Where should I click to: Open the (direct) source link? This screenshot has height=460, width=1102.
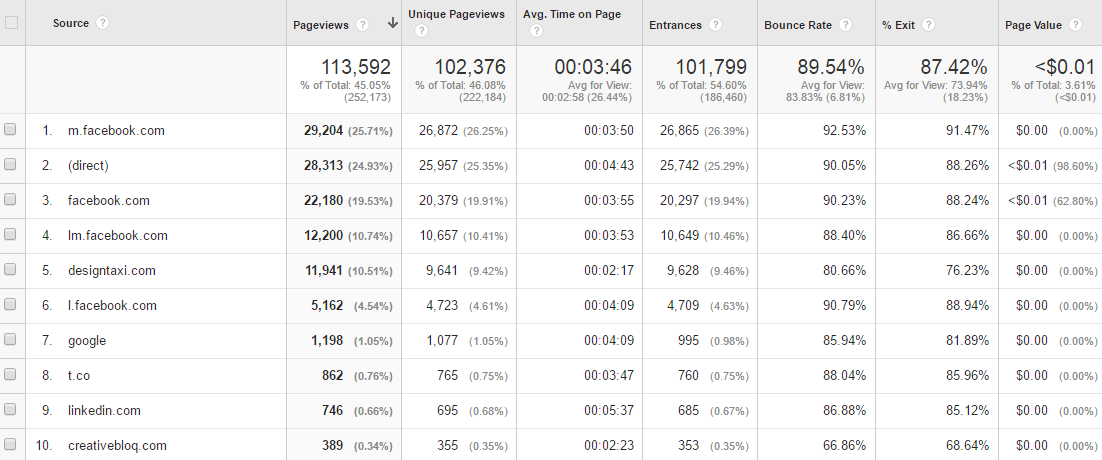click(x=89, y=166)
